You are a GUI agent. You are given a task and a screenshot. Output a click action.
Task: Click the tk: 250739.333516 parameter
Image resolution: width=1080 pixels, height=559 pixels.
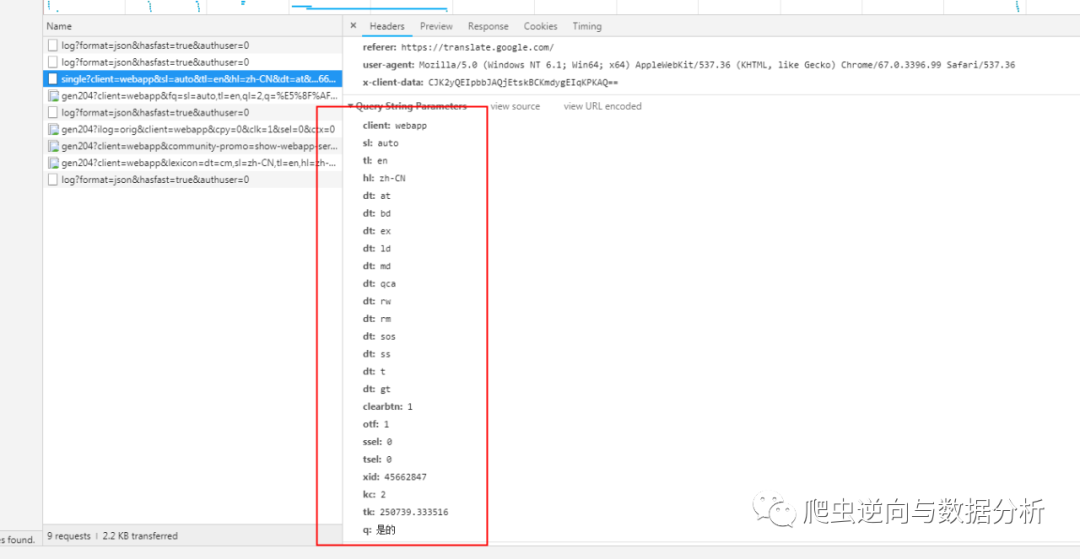click(x=406, y=512)
